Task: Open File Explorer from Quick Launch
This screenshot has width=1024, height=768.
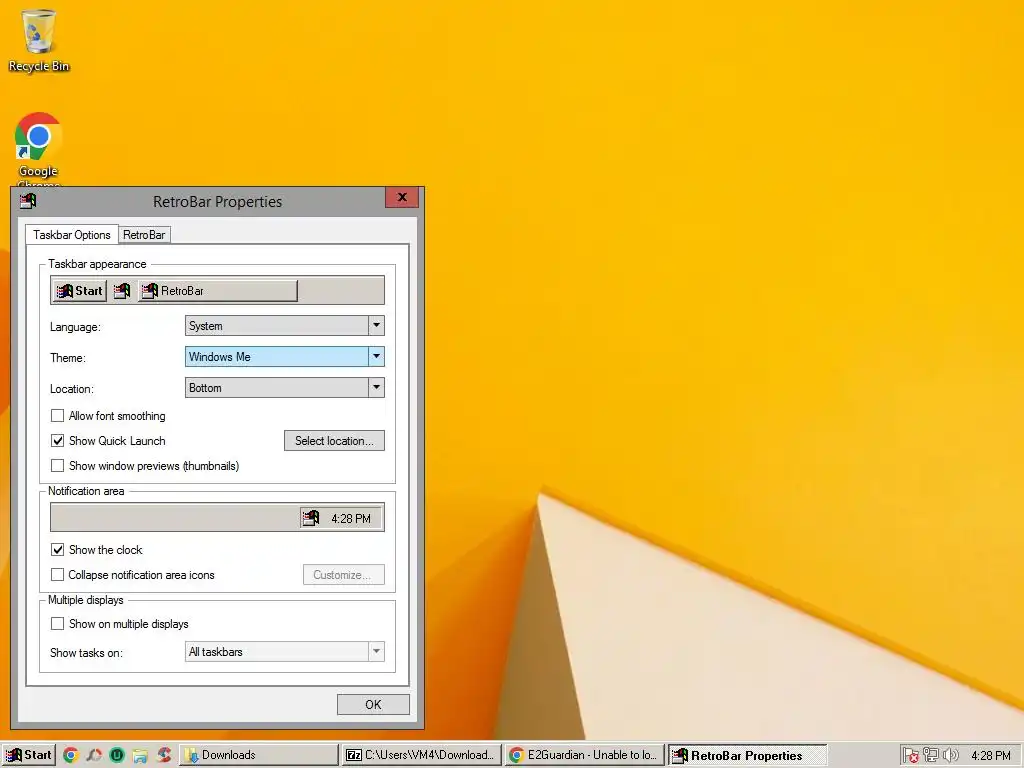Action: 140,756
